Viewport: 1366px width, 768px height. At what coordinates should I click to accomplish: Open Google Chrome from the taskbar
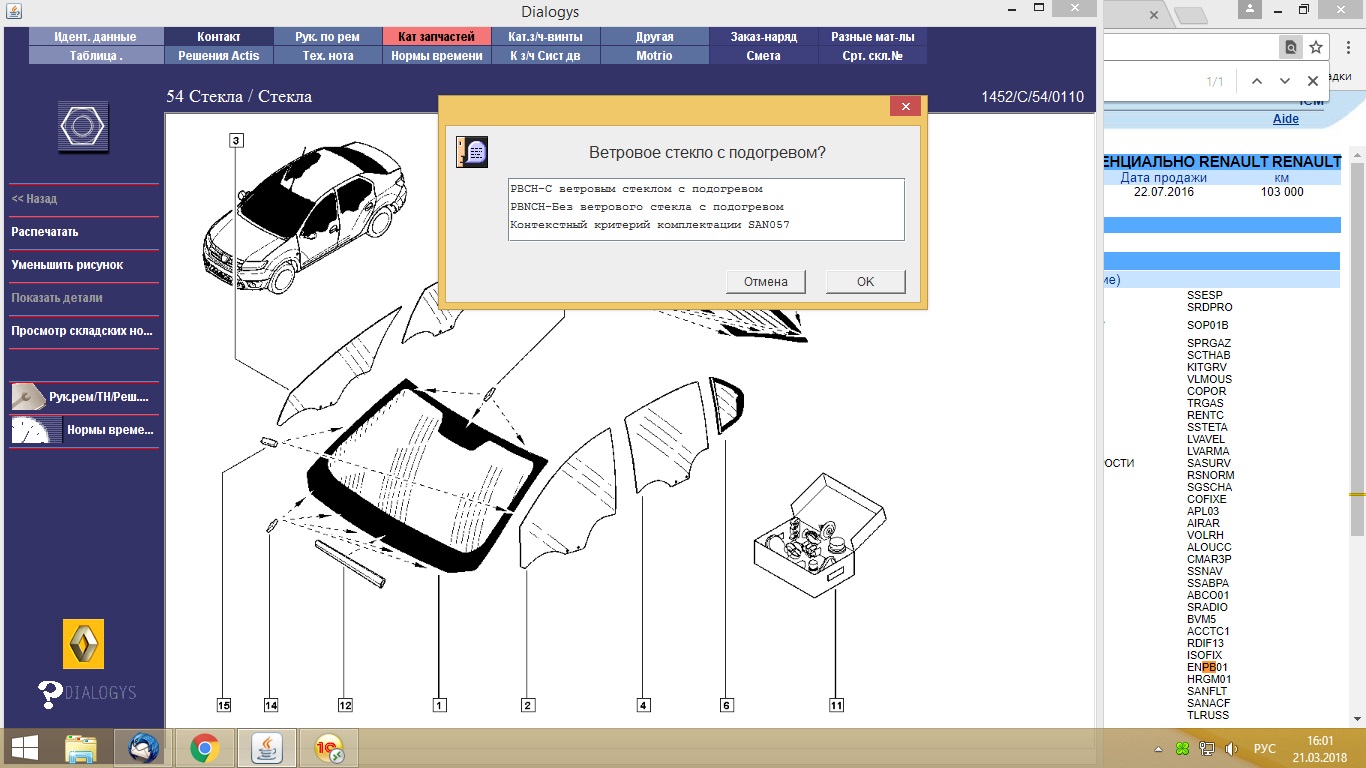click(205, 748)
